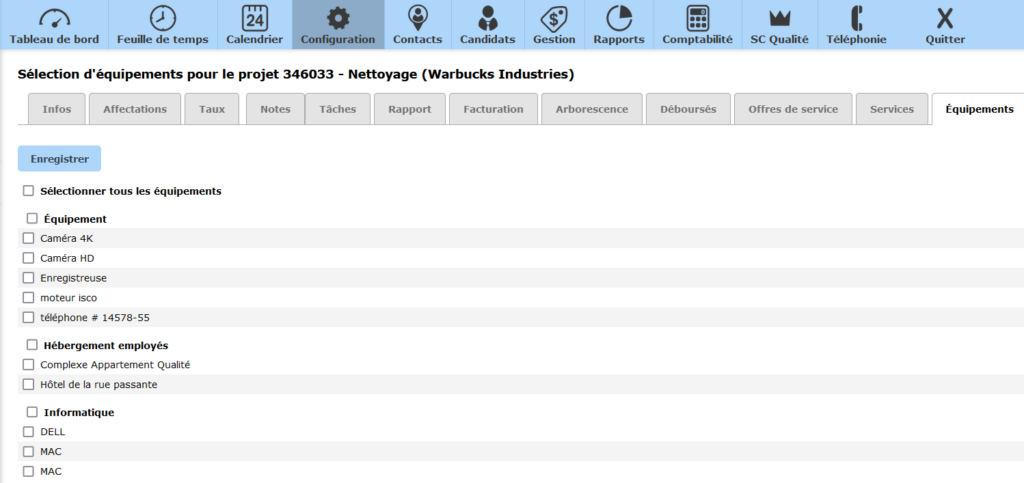This screenshot has height=483, width=1024.
Task: Select the Hôtel de la rue passante checkbox
Action: (x=29, y=384)
